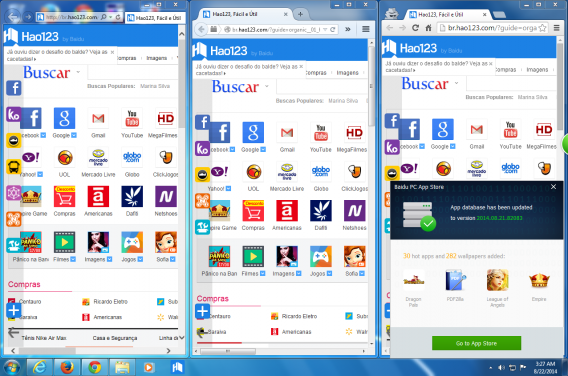Open YouTube icon in Internet Explorer window
This screenshot has width=568, height=376.
132,118
